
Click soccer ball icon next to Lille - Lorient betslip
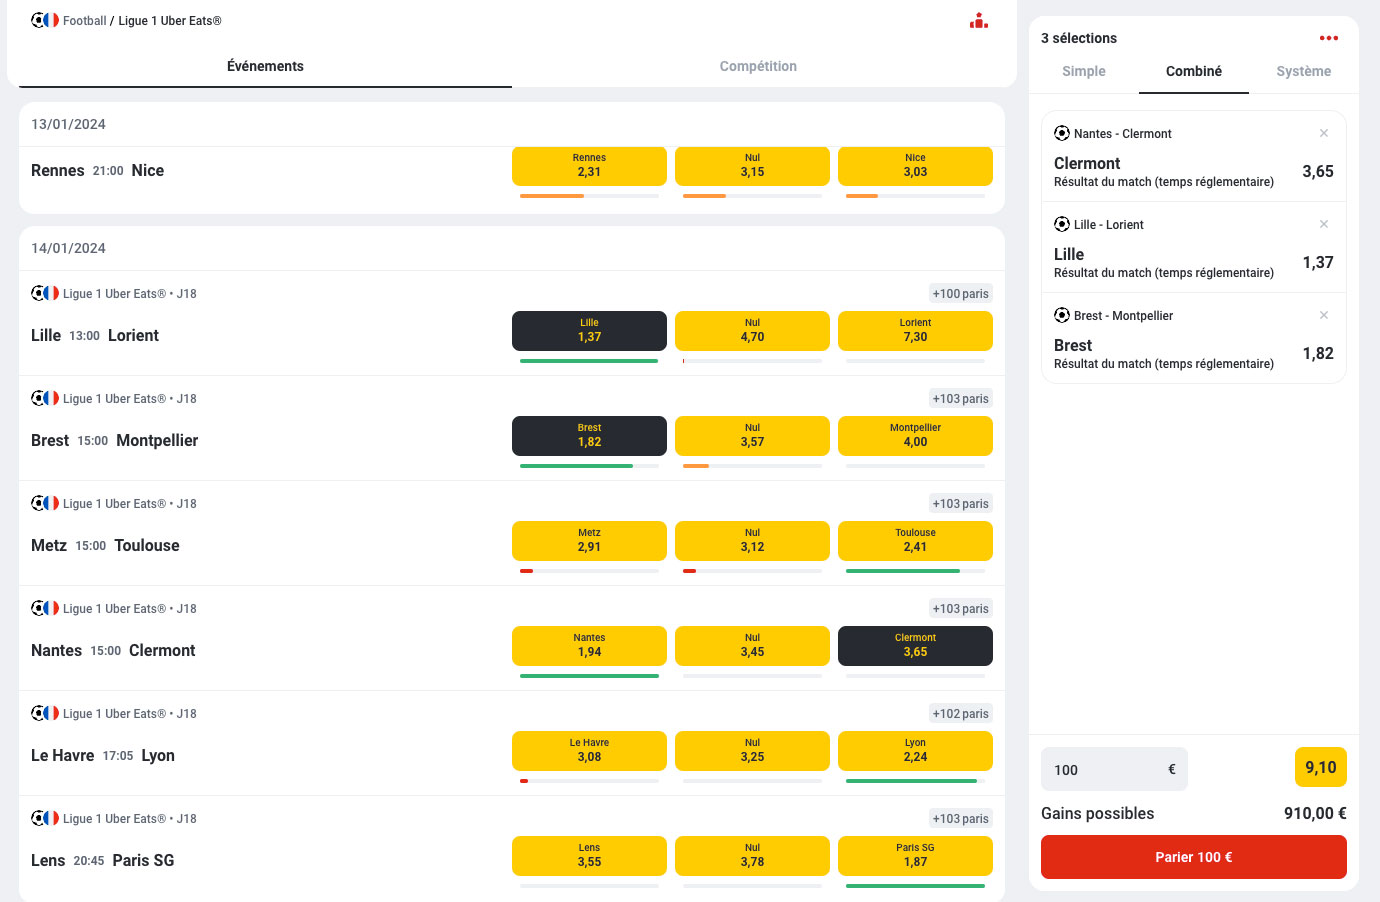click(x=1062, y=224)
